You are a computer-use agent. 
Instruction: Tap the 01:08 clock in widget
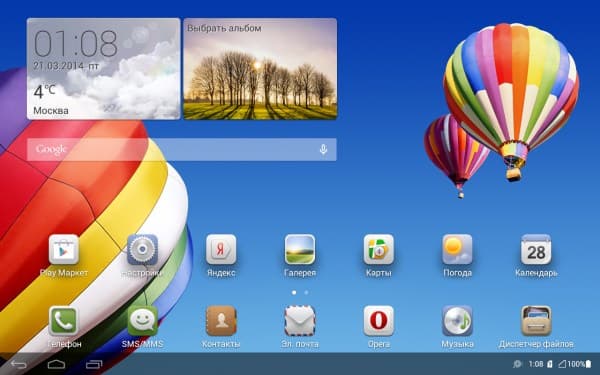tap(76, 44)
